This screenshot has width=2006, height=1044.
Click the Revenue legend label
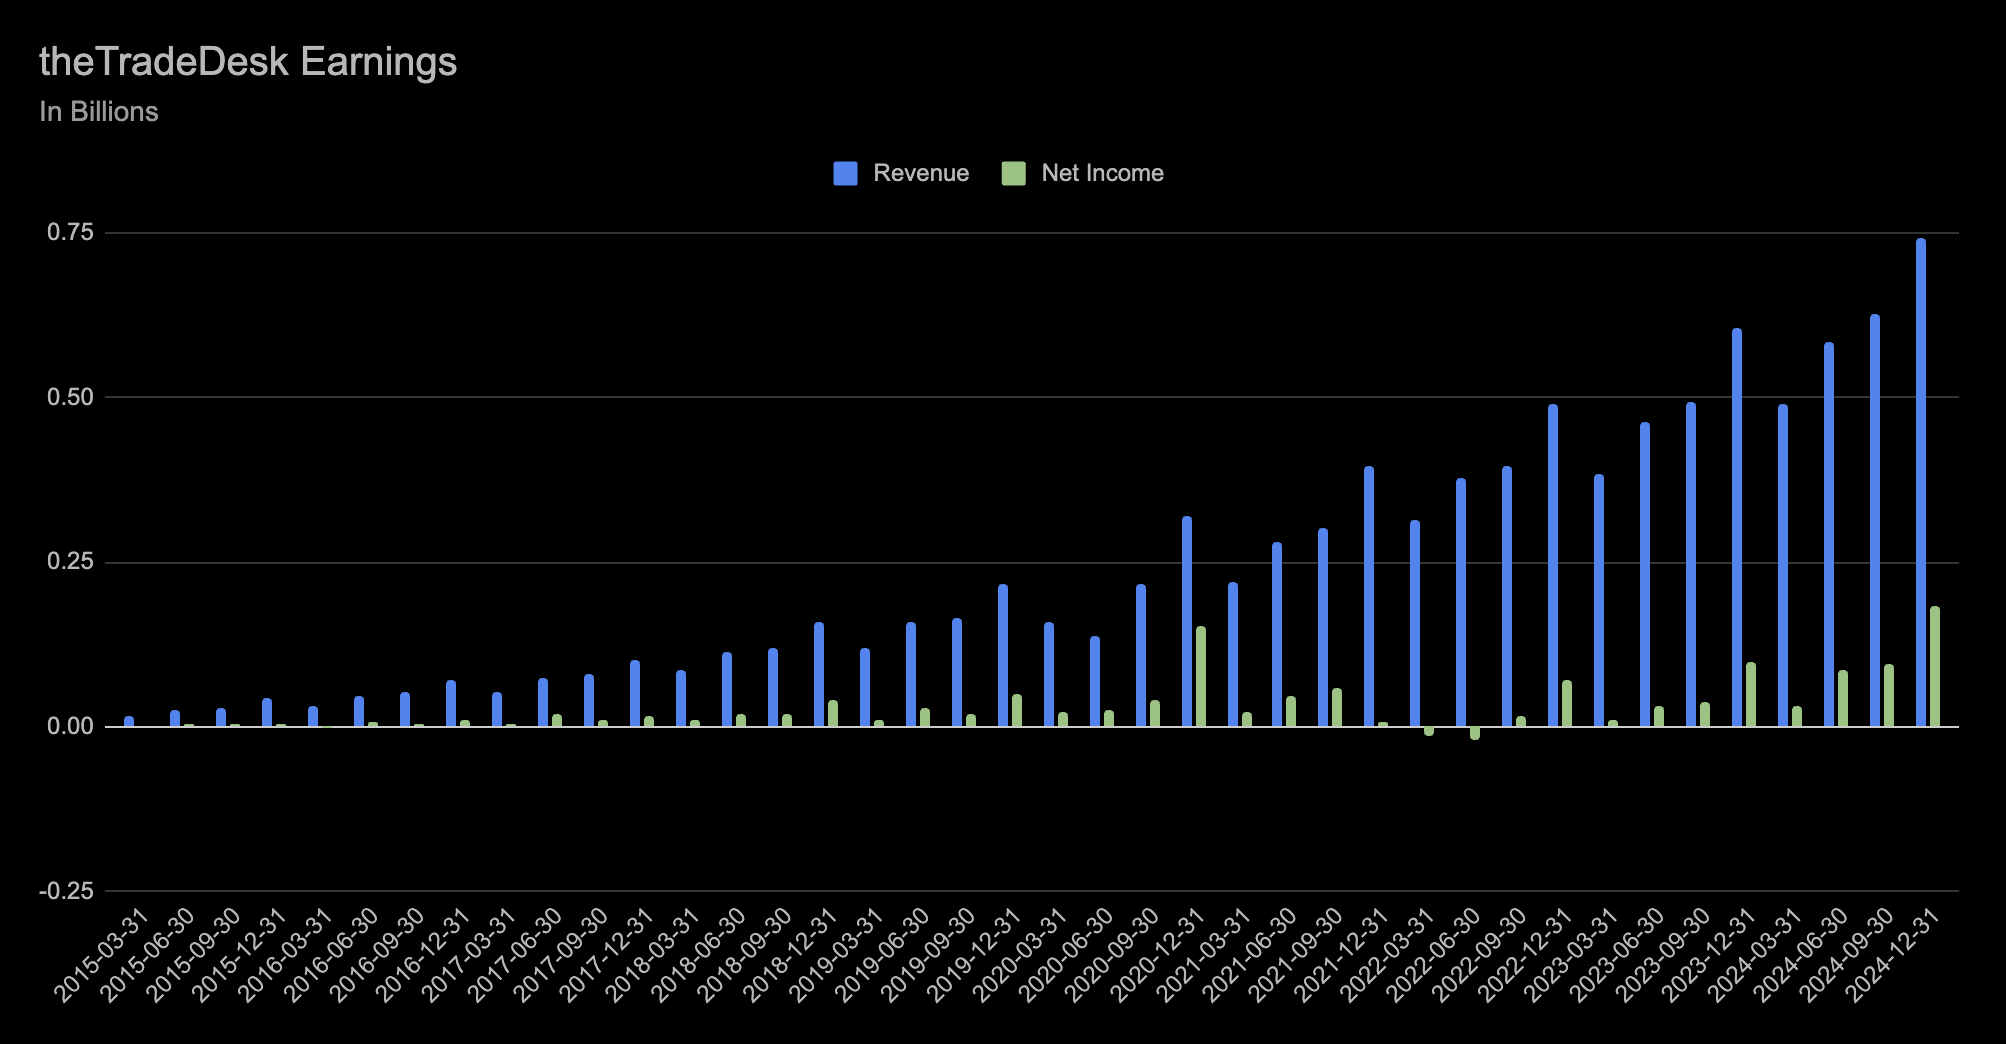[921, 173]
